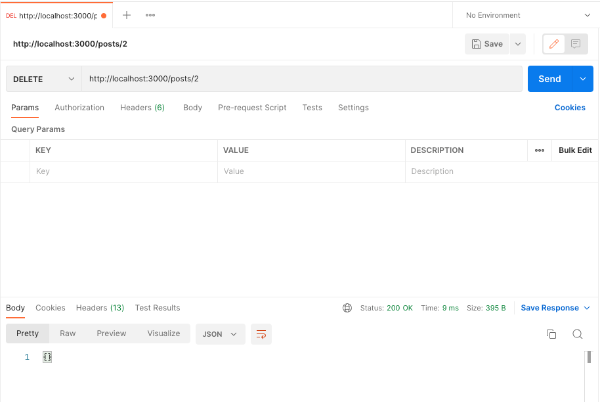Viewport: 600px width, 402px height.
Task: Click the edit pencil icon
Action: click(554, 44)
